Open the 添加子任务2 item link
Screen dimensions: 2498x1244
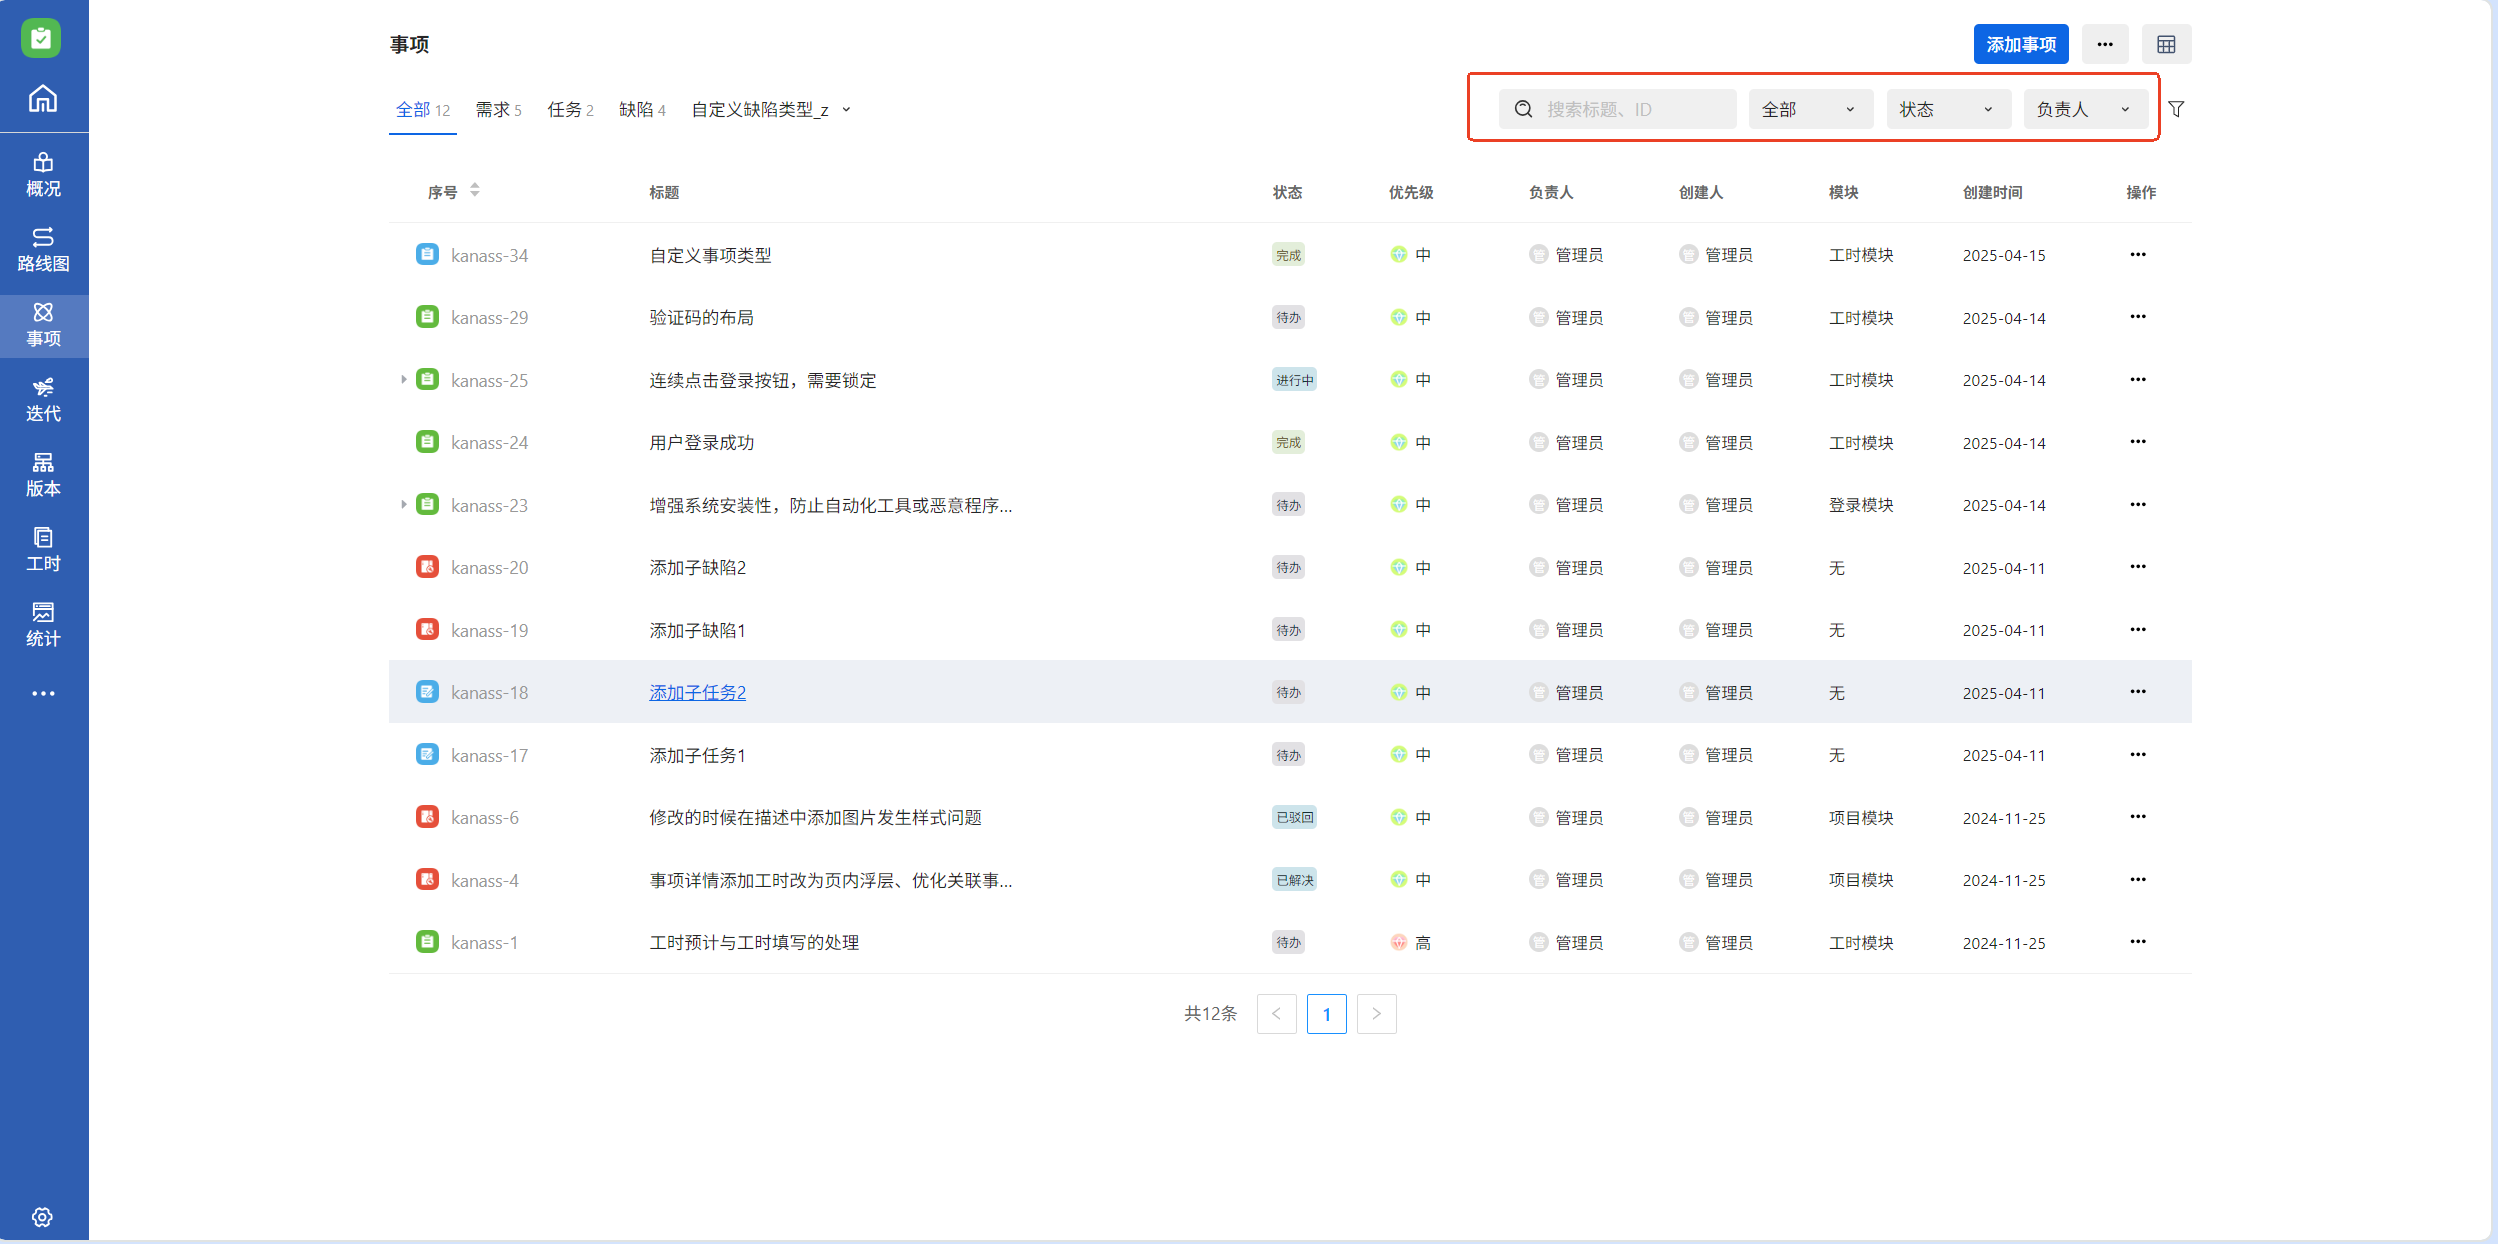click(x=697, y=692)
